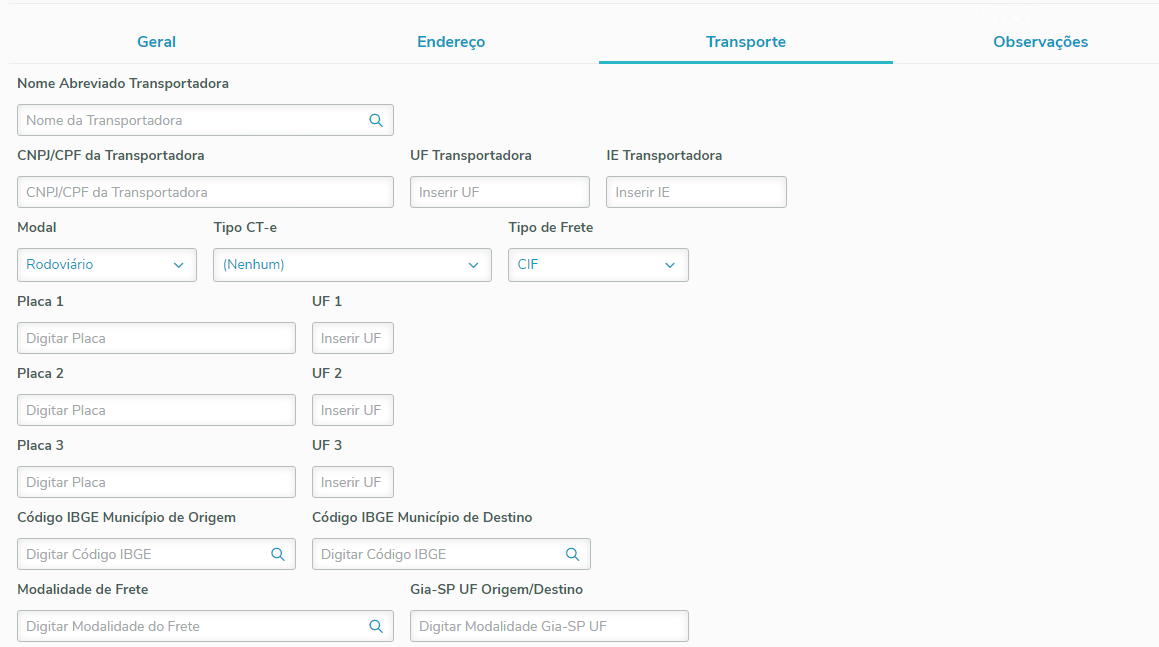Click search icon in Nome Abreviado Transportadora field
Image resolution: width=1159 pixels, height=647 pixels.
tap(376, 120)
